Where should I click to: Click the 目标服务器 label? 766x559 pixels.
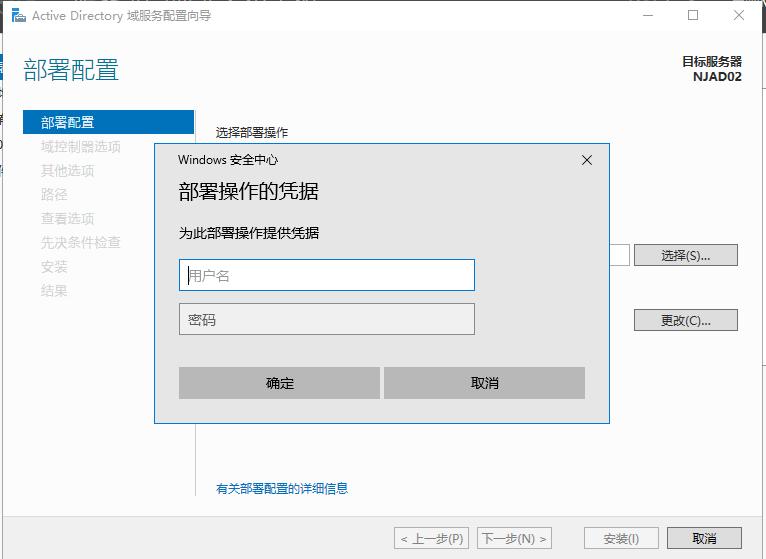712,62
